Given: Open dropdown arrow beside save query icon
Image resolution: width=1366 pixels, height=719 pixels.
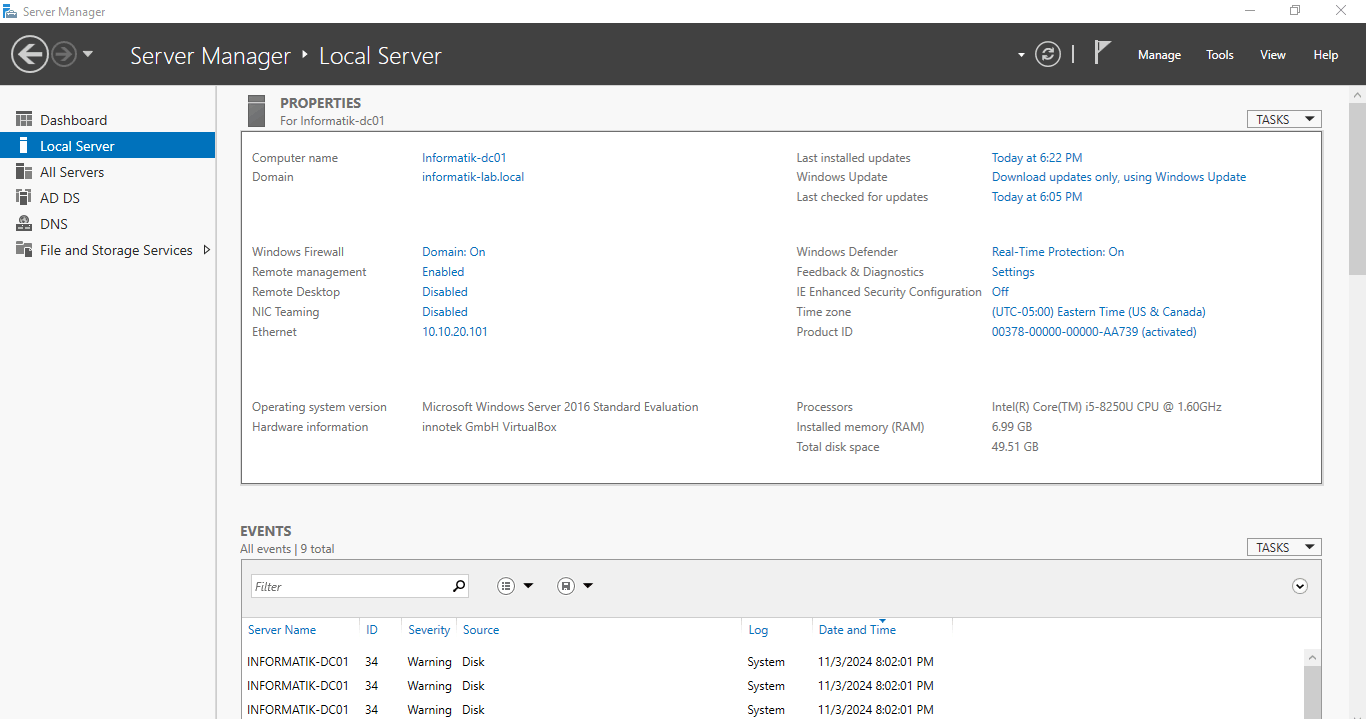Looking at the screenshot, I should click(588, 586).
